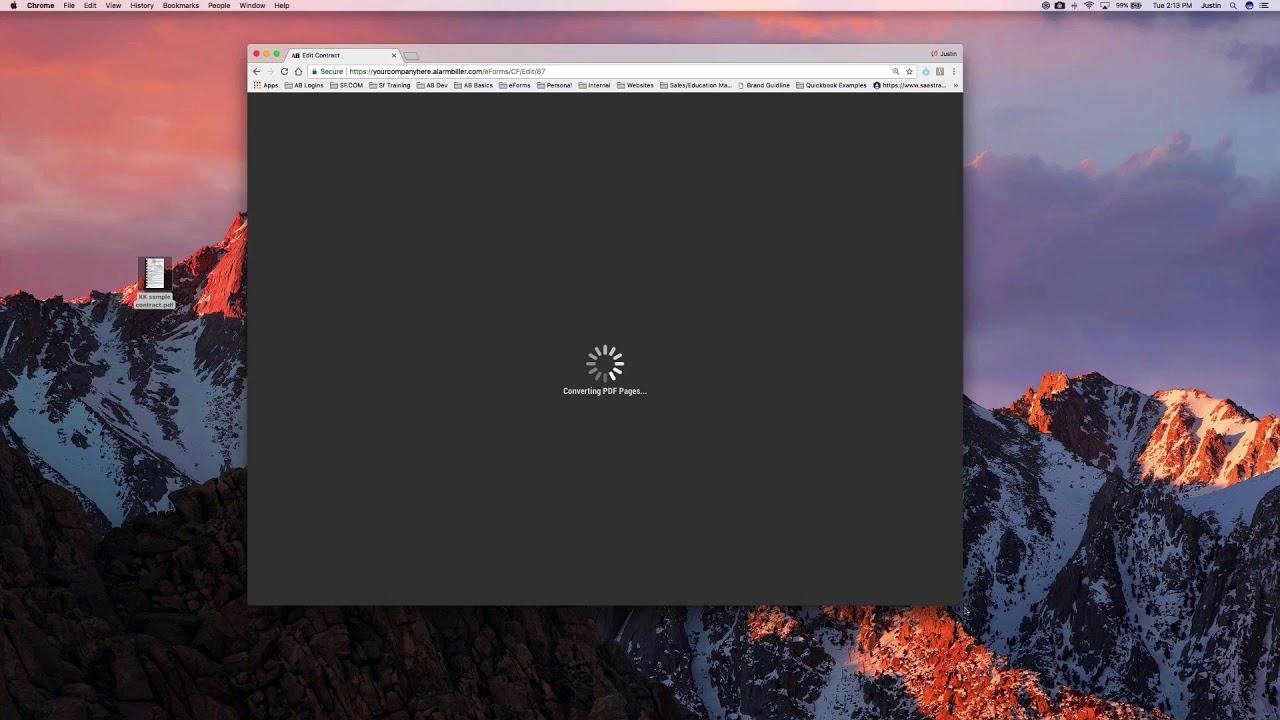Close the Edit Contract tab
1280x720 pixels.
click(x=394, y=55)
